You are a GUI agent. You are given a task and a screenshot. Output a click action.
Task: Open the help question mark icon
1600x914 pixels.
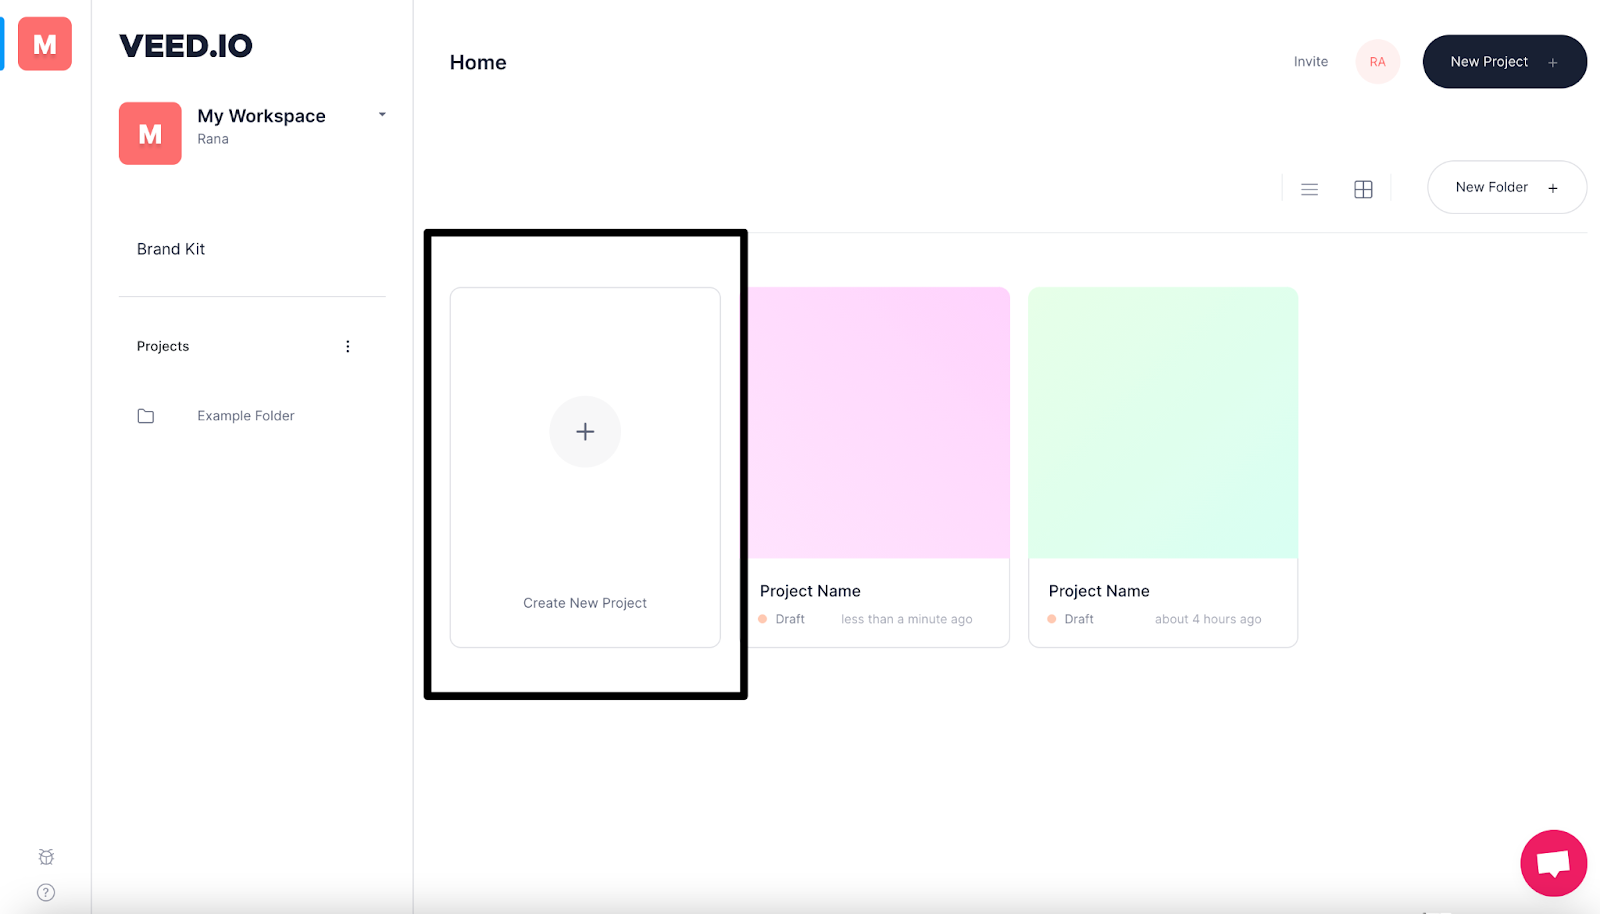(x=46, y=893)
